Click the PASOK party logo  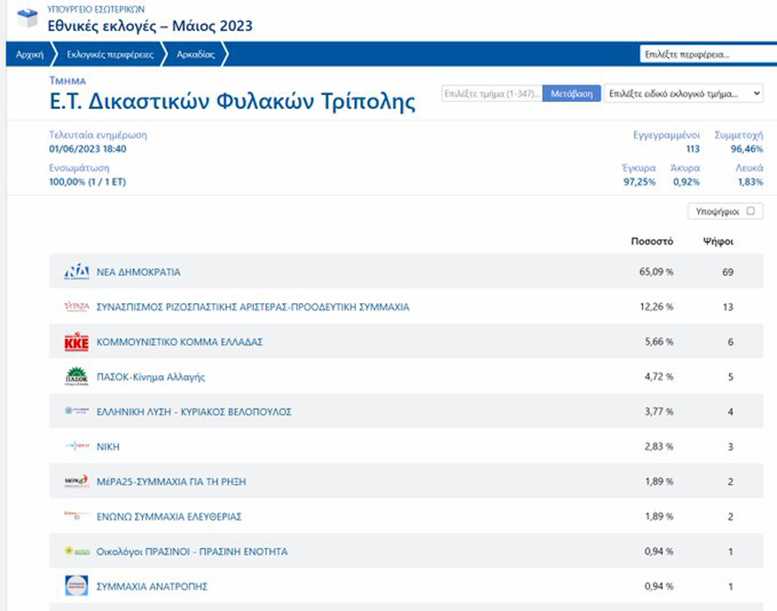click(x=77, y=377)
